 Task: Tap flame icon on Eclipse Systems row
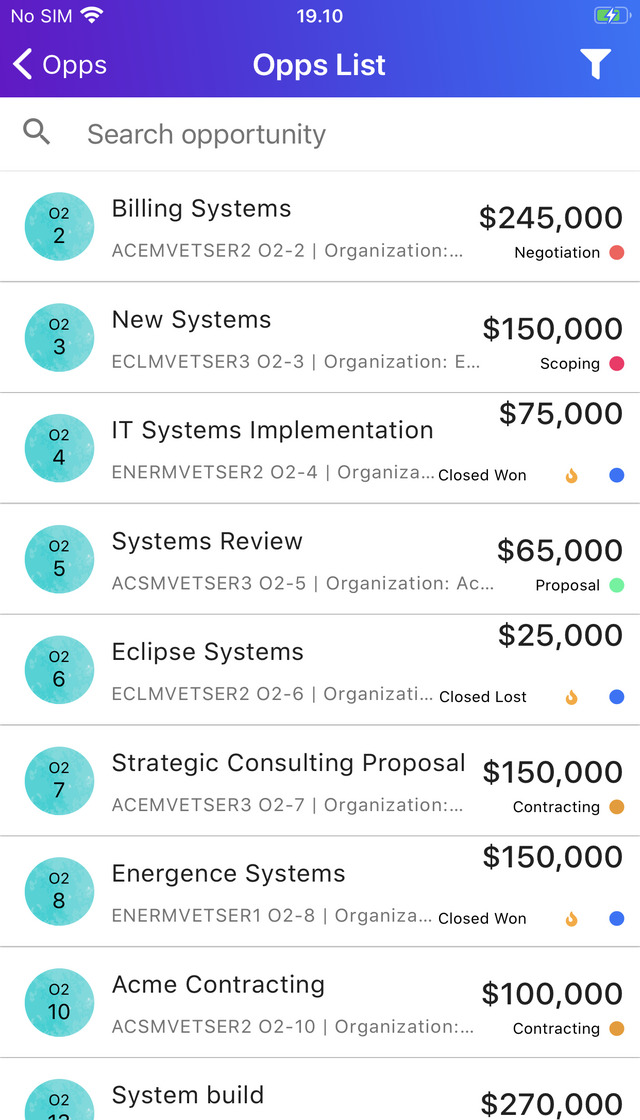click(571, 697)
